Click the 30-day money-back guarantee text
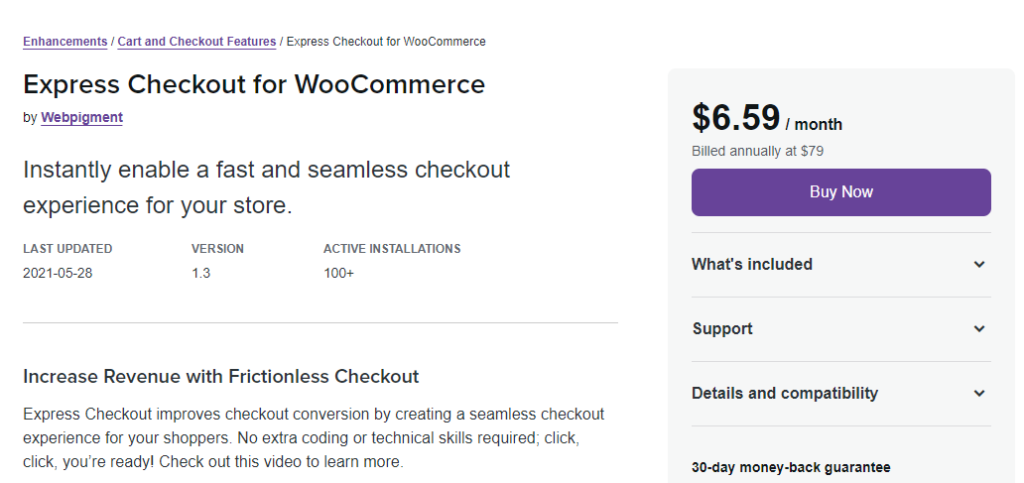The height and width of the screenshot is (483, 1024). click(x=791, y=467)
